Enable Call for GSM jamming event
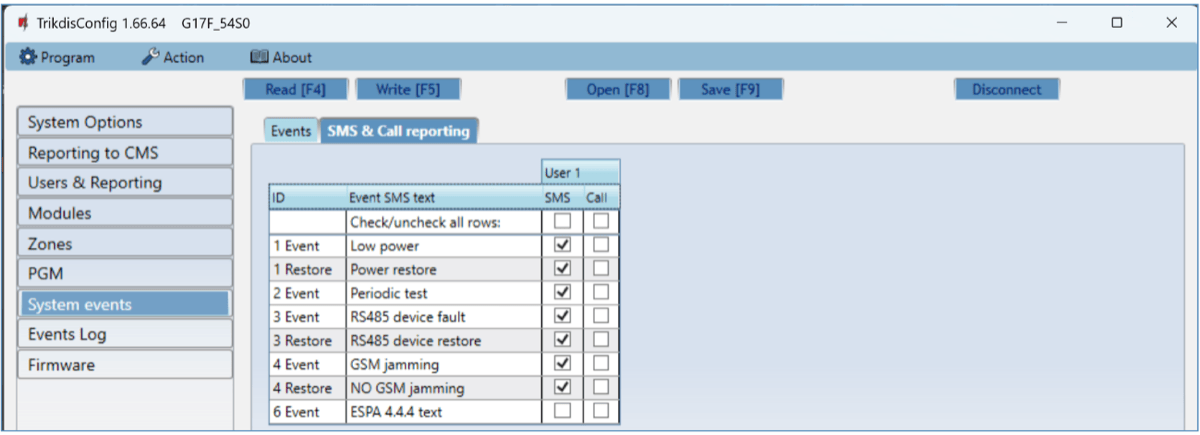1200x435 pixels. point(600,364)
